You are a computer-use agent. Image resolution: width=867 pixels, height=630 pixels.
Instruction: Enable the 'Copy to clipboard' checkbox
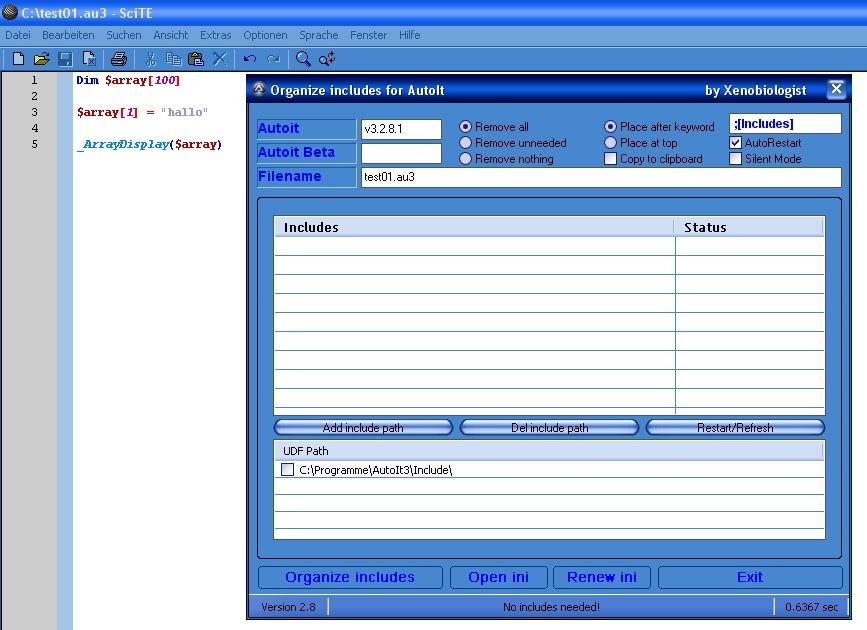[x=610, y=159]
